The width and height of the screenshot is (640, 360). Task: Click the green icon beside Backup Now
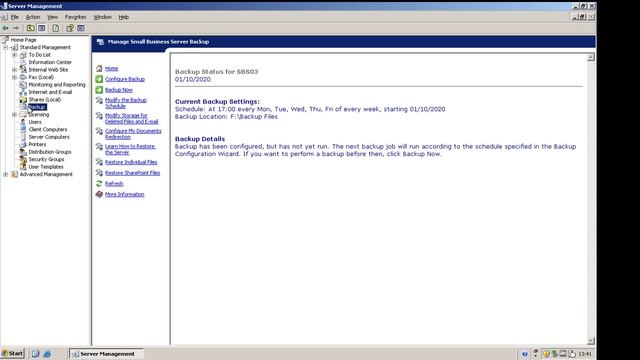99,89
